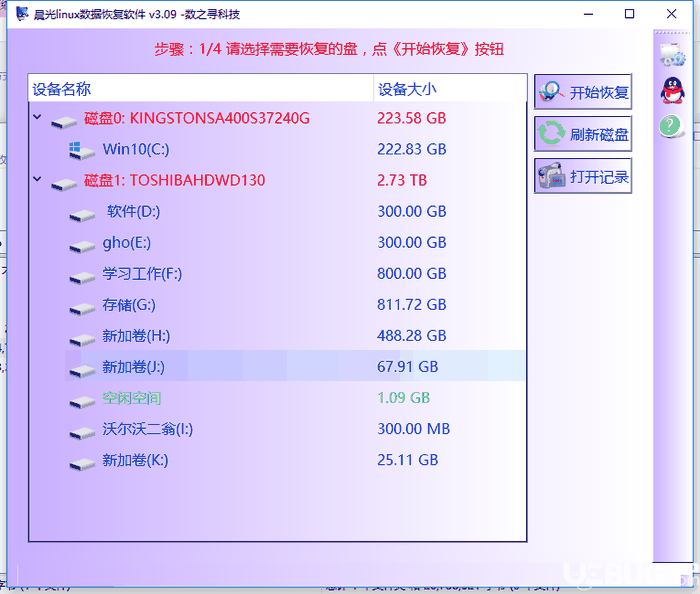Close the recovery software window

click(671, 14)
